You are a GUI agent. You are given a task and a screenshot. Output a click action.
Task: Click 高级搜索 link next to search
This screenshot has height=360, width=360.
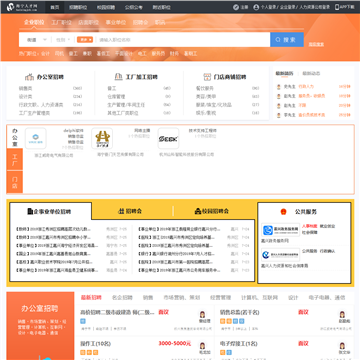(x=316, y=44)
